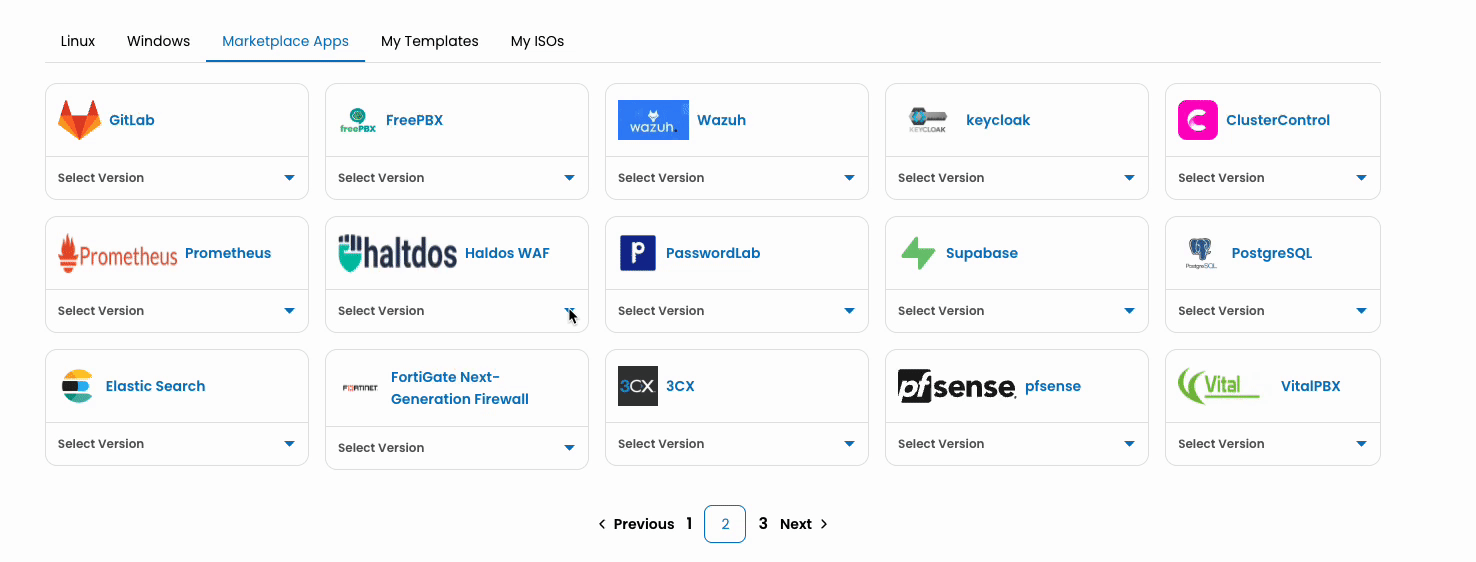Click FortiGate Next-Generation Firewall title
The height and width of the screenshot is (562, 1476).
tap(460, 388)
